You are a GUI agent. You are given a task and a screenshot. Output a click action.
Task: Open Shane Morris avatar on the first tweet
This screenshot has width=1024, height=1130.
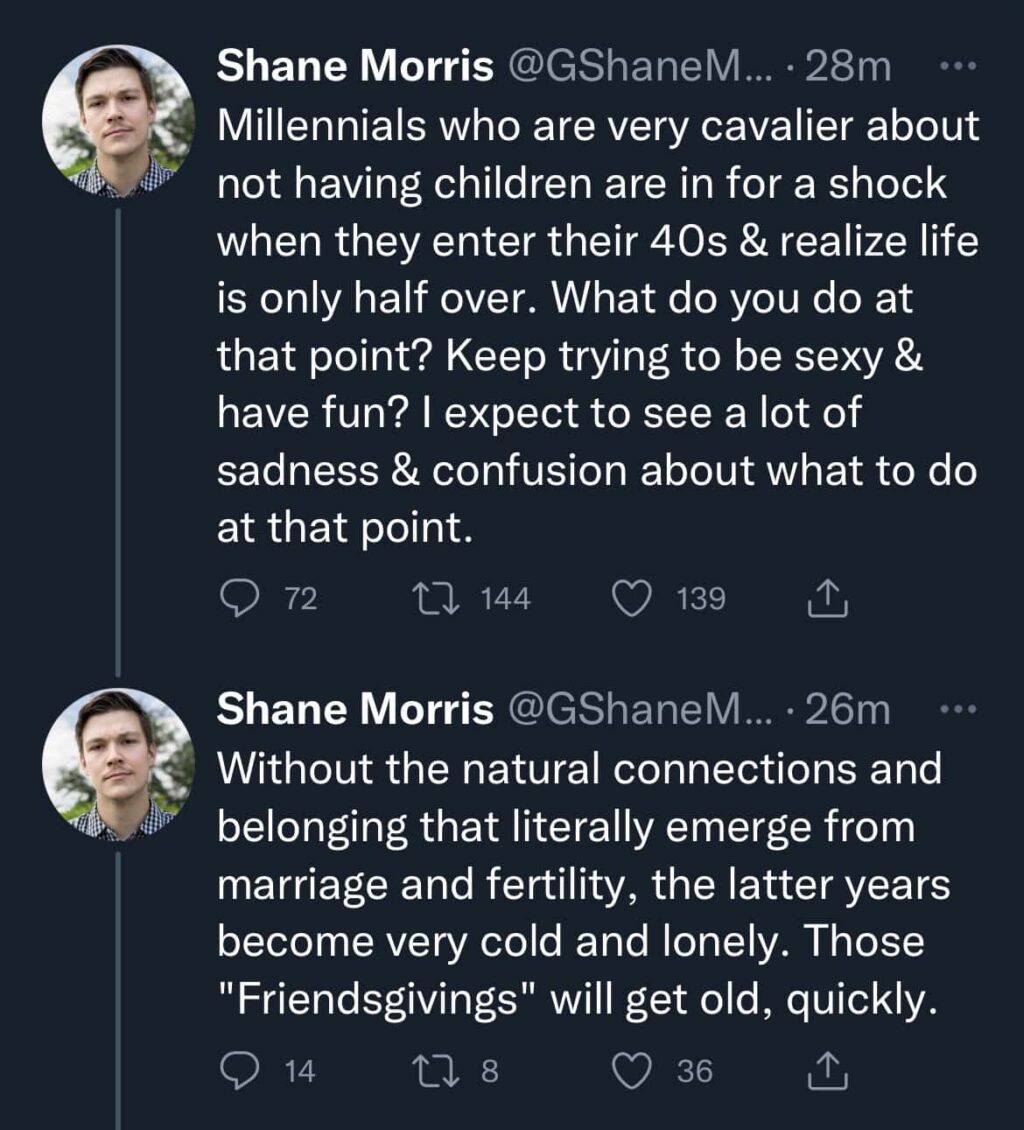coord(118,121)
